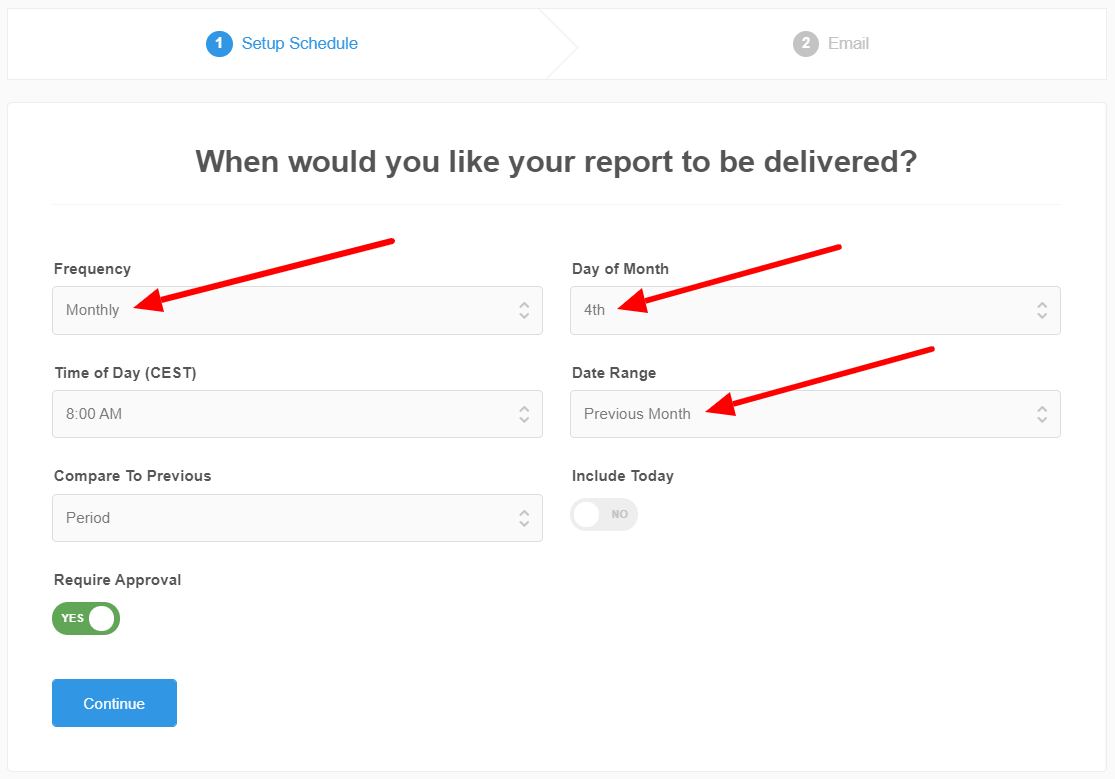Select the Setup Schedule step label
Viewport: 1115px width, 779px height.
click(299, 43)
